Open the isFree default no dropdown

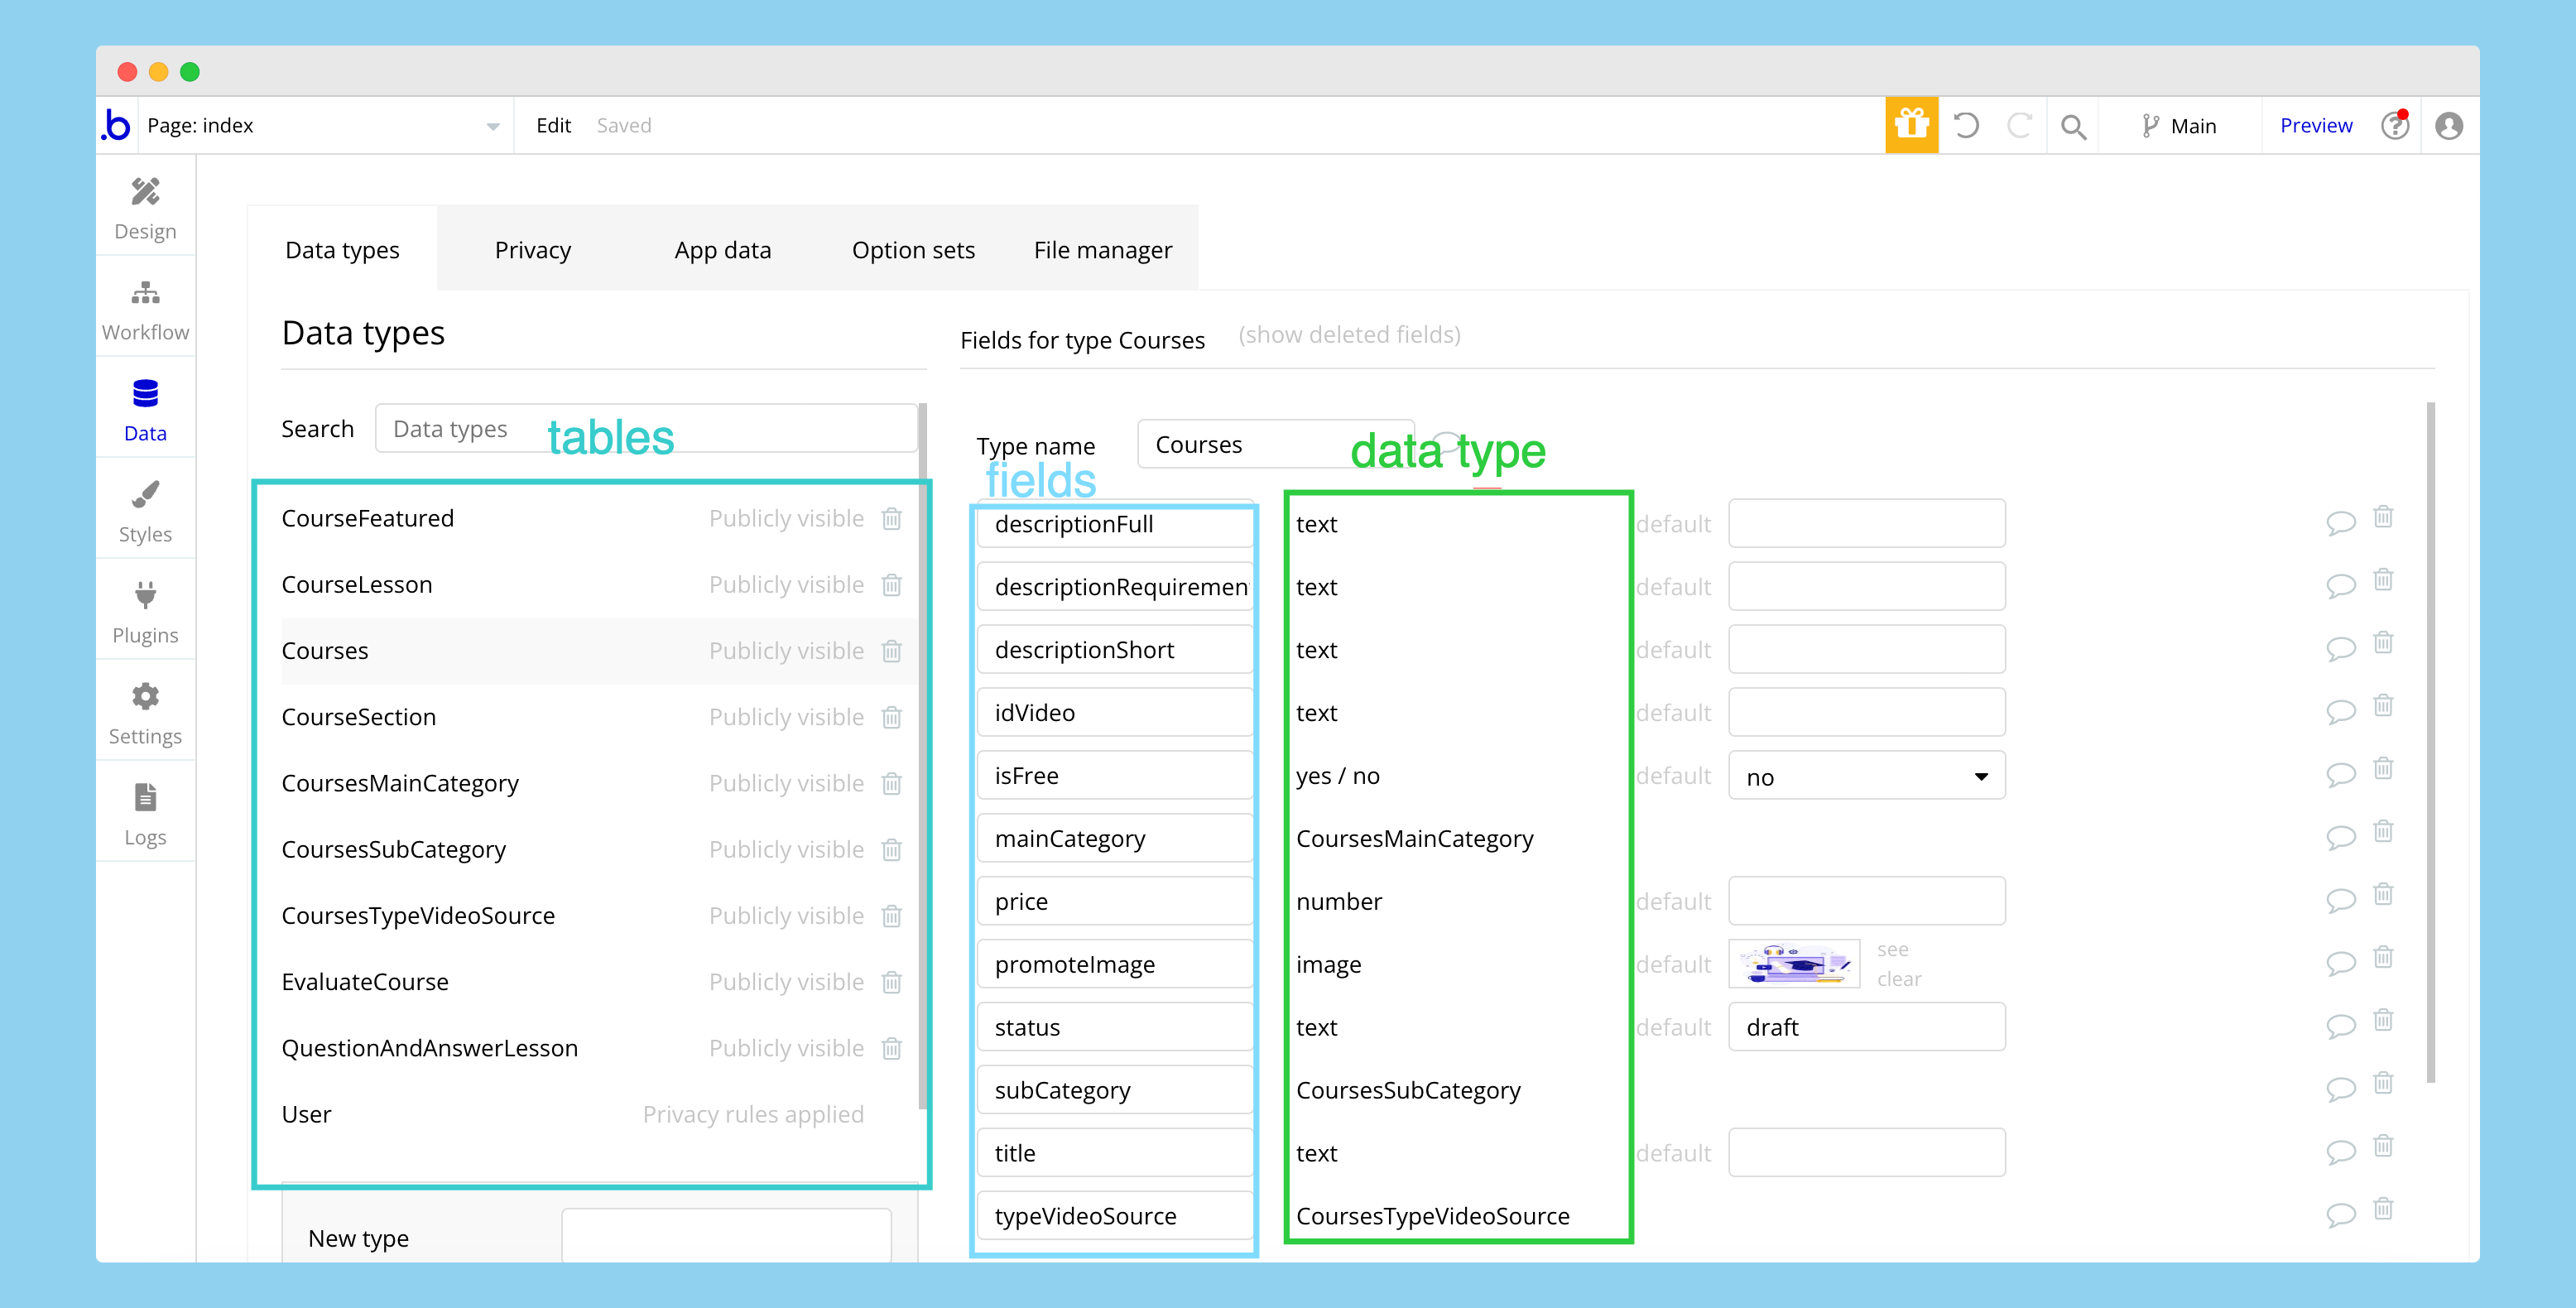click(x=1866, y=777)
